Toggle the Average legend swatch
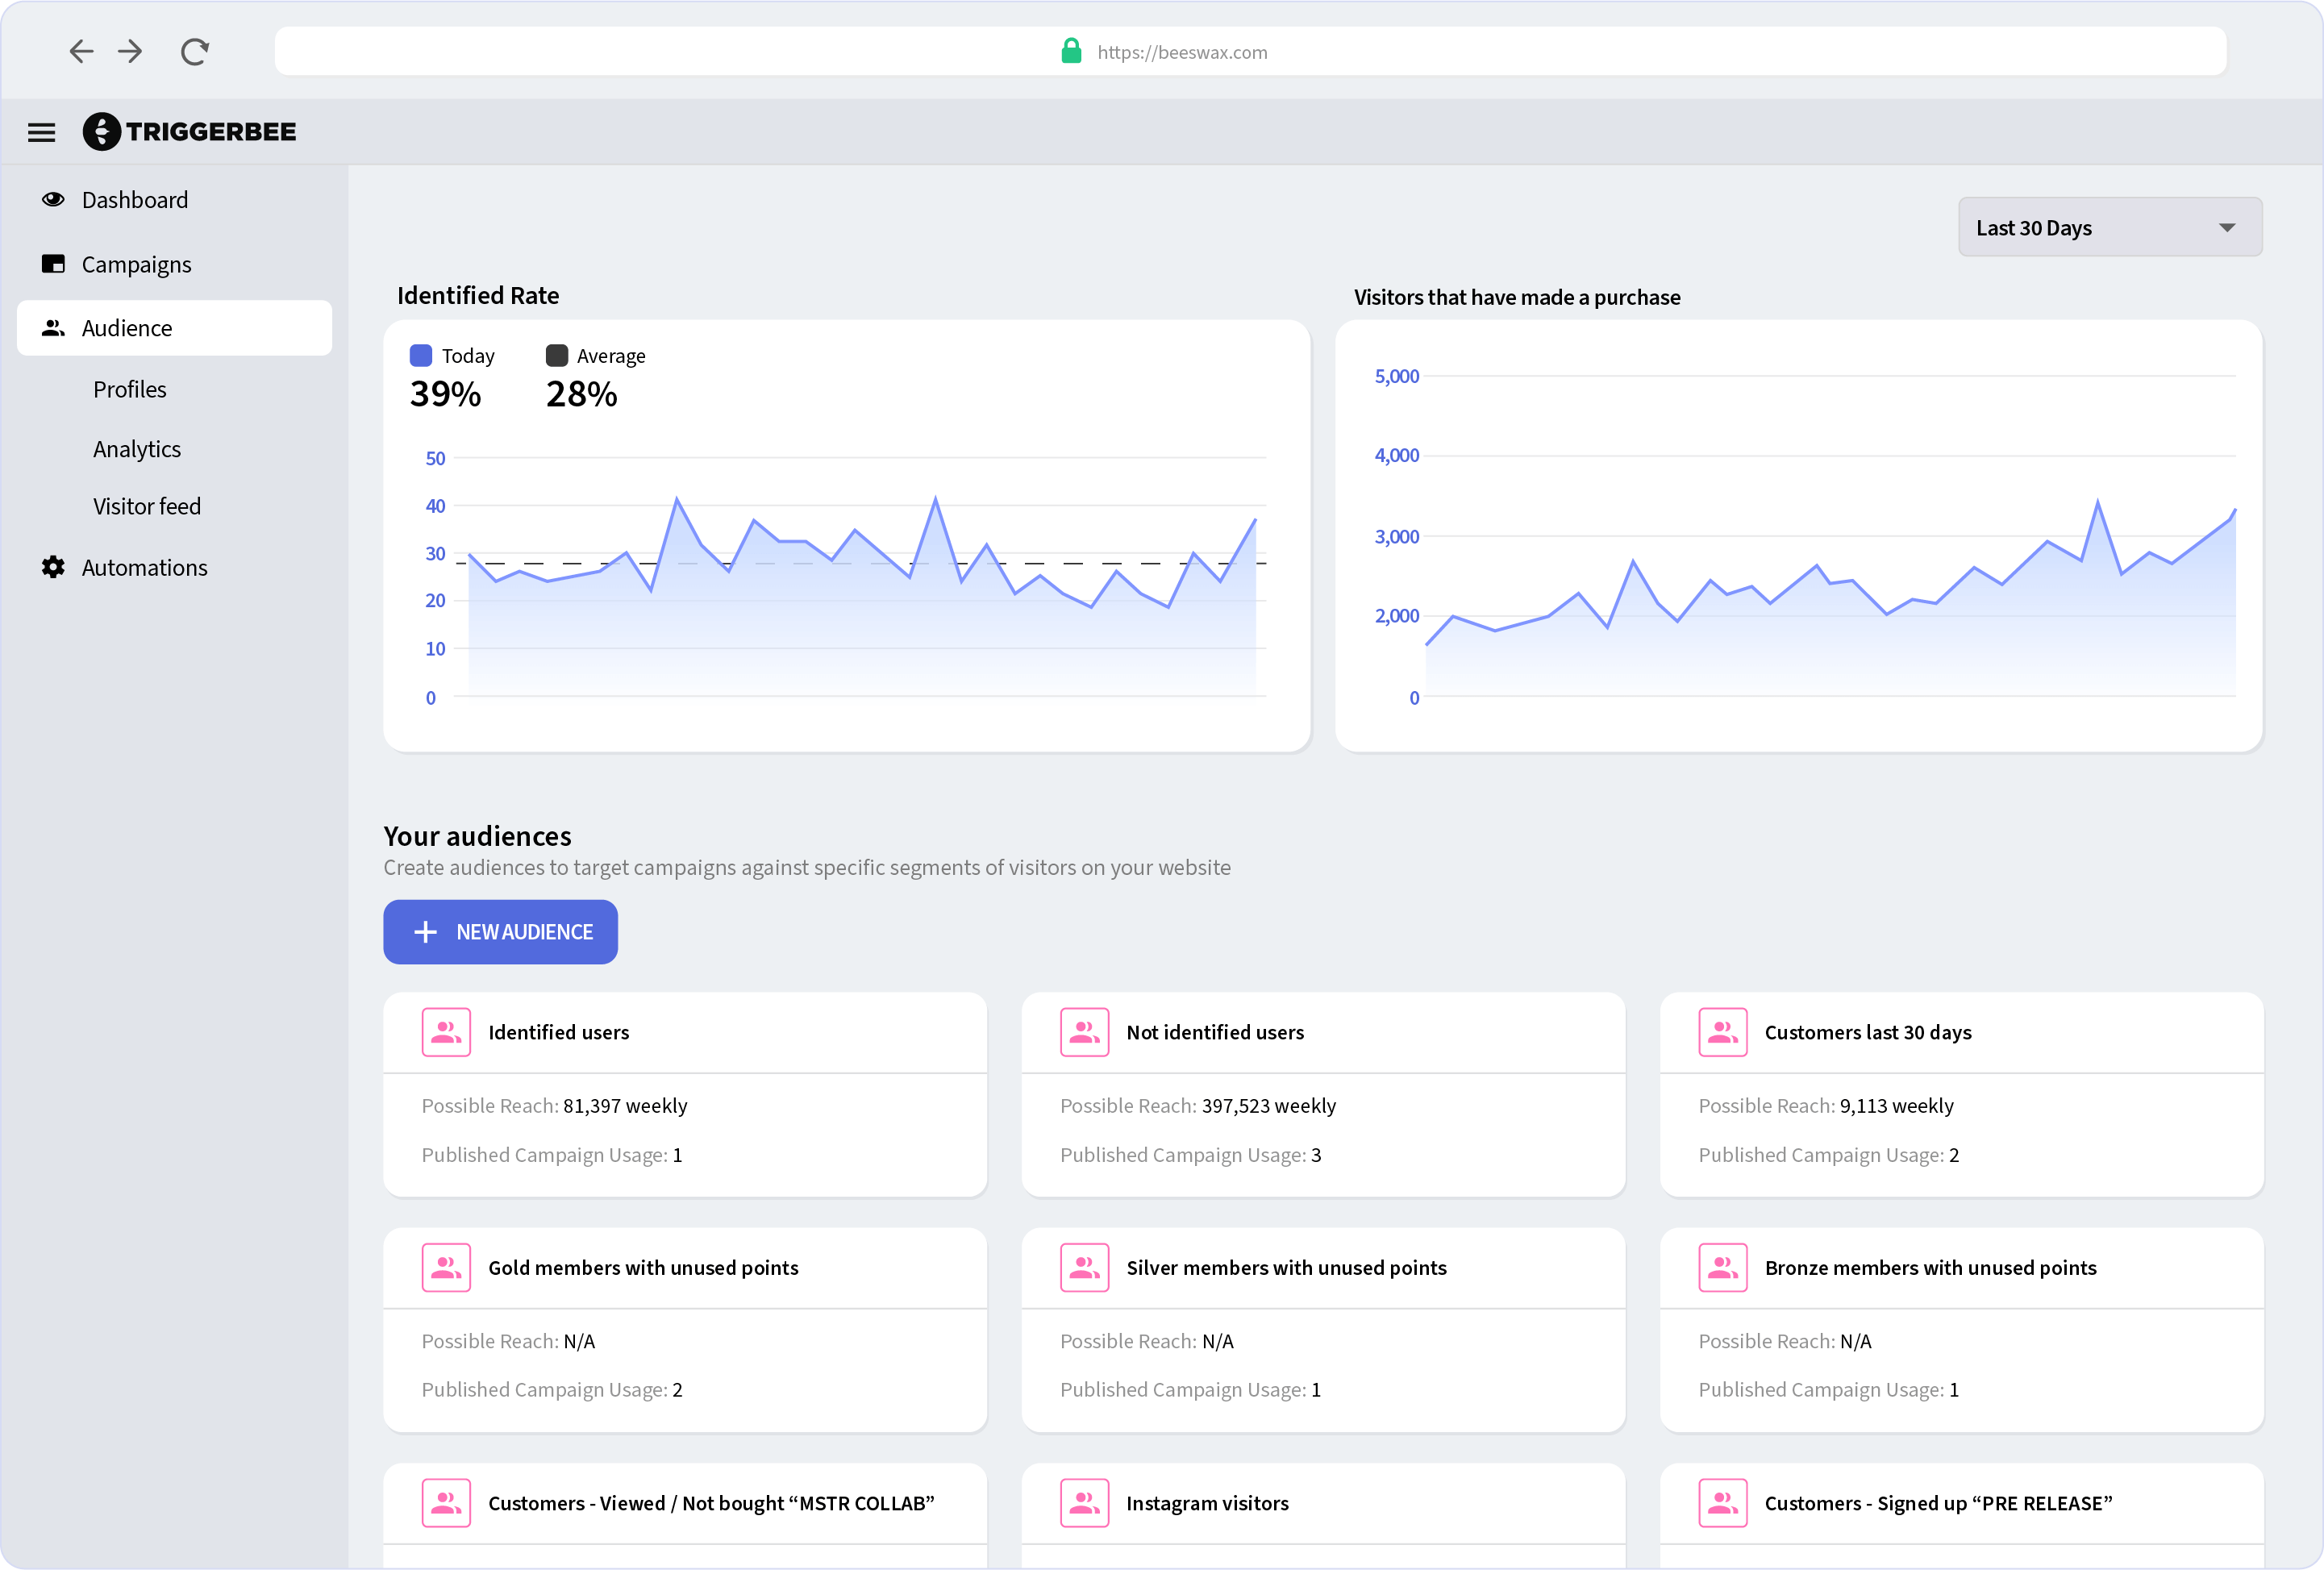This screenshot has width=2324, height=1570. click(557, 355)
